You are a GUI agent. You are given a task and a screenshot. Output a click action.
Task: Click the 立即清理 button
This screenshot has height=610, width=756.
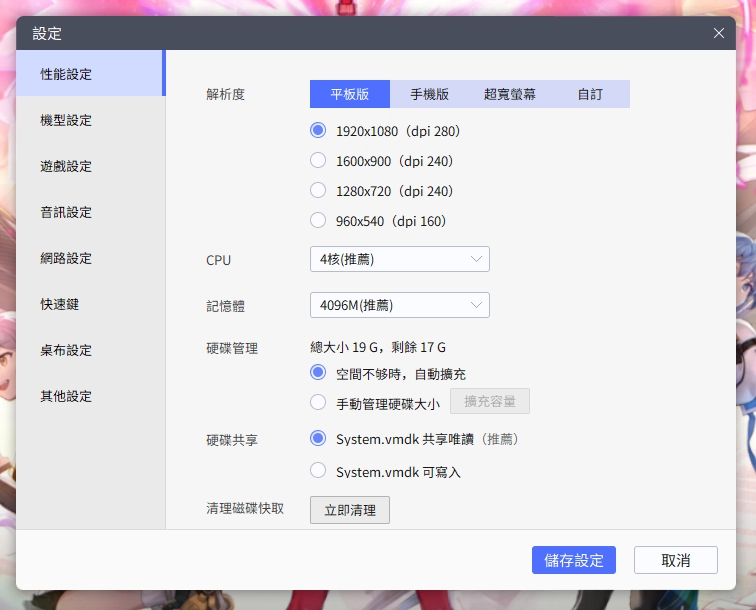(x=349, y=510)
